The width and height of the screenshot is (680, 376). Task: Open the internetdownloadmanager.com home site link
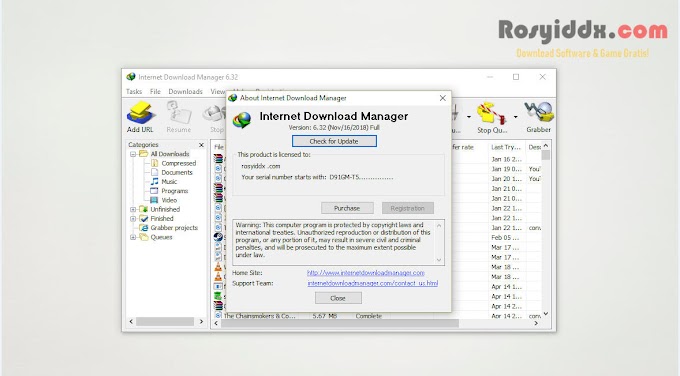coord(366,273)
